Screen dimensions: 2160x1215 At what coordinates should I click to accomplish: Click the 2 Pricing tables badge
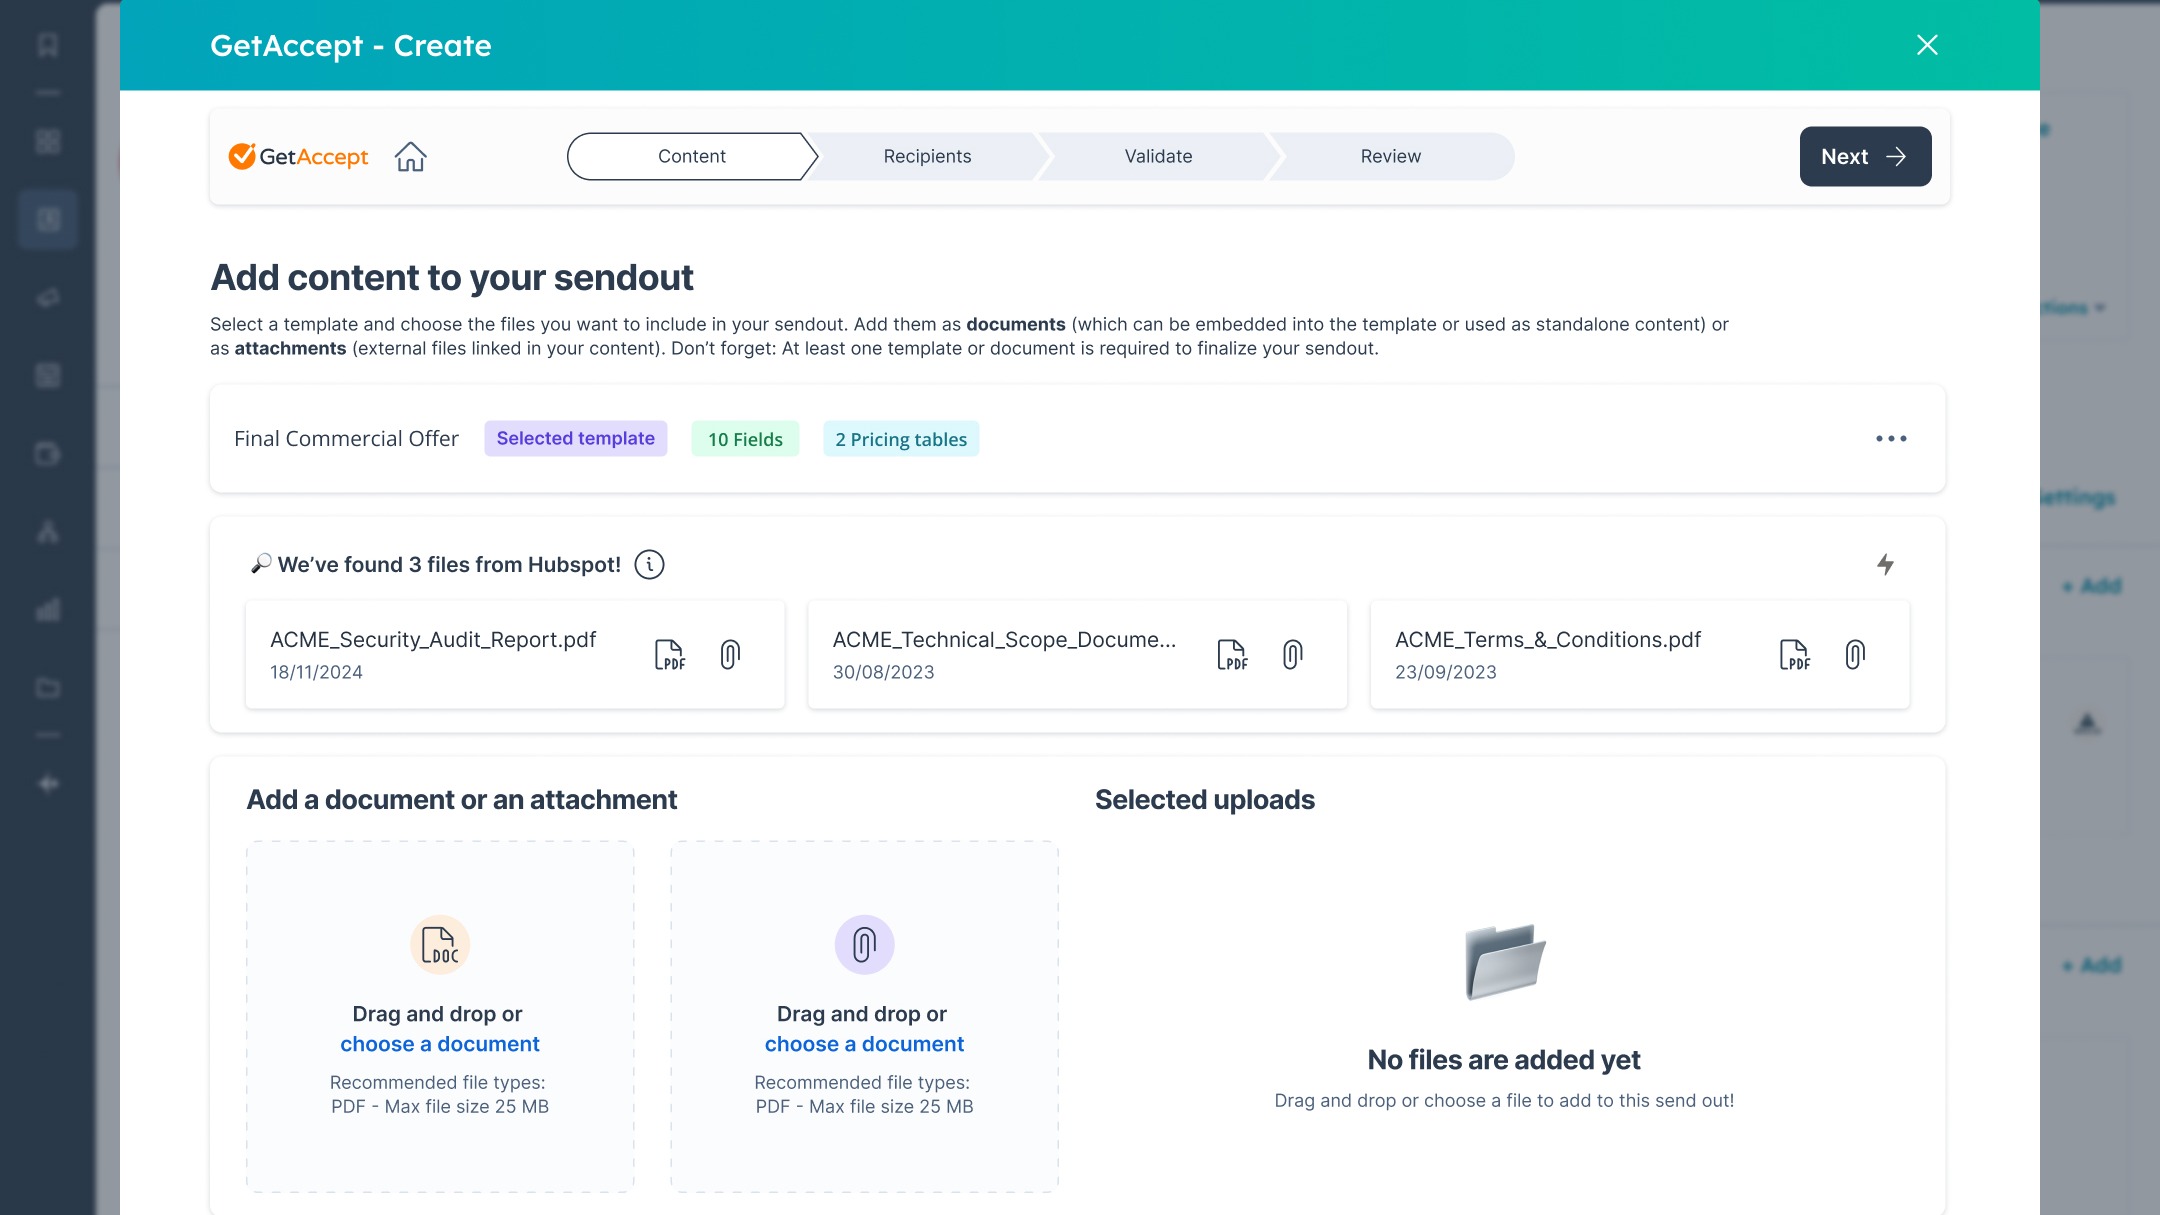pyautogui.click(x=901, y=440)
